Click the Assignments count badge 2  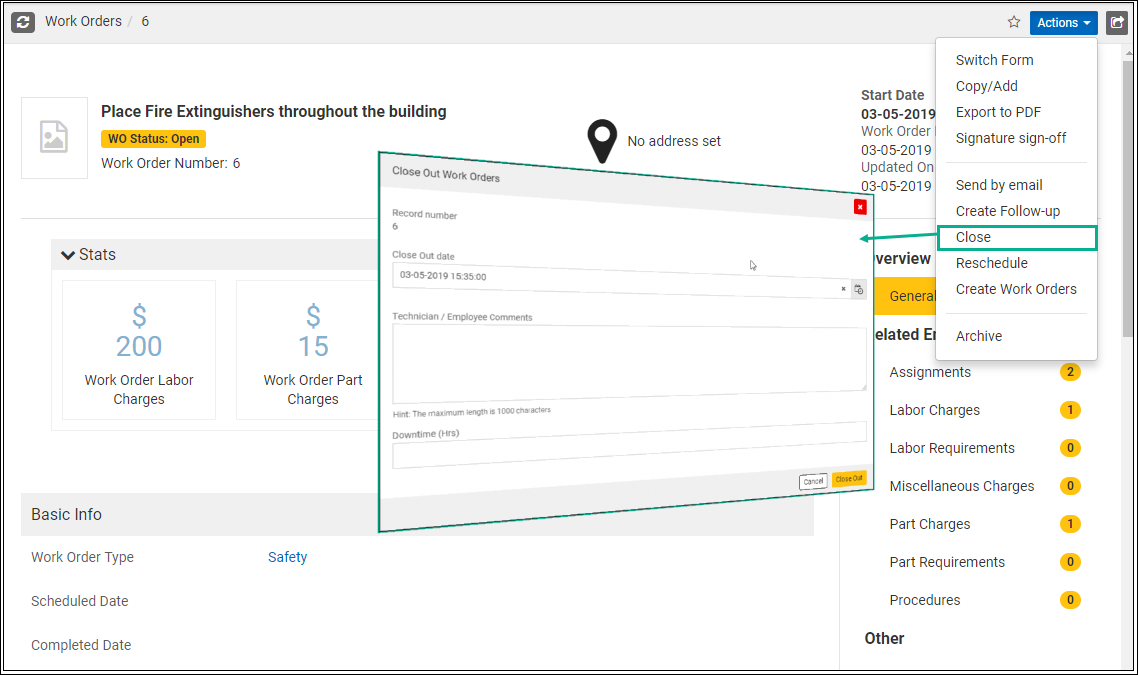pos(1070,372)
